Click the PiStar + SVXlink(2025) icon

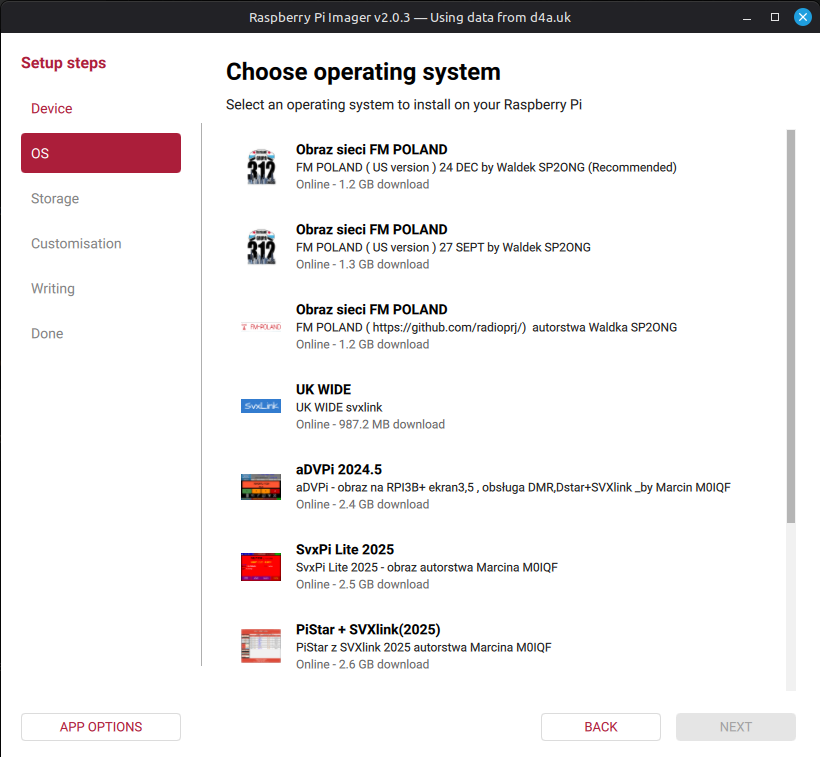pos(261,646)
